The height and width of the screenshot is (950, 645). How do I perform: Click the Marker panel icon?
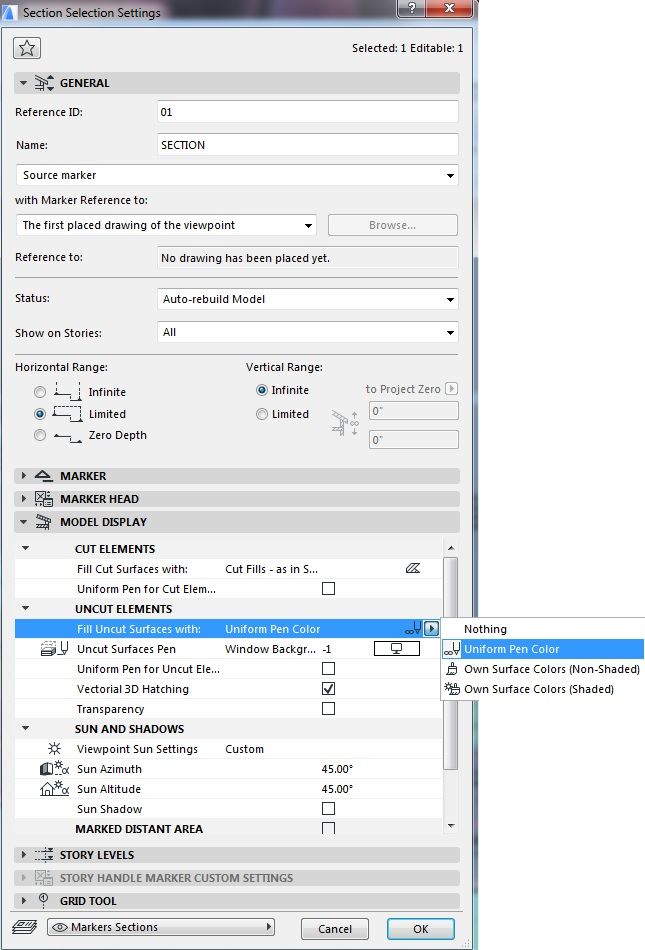point(44,476)
